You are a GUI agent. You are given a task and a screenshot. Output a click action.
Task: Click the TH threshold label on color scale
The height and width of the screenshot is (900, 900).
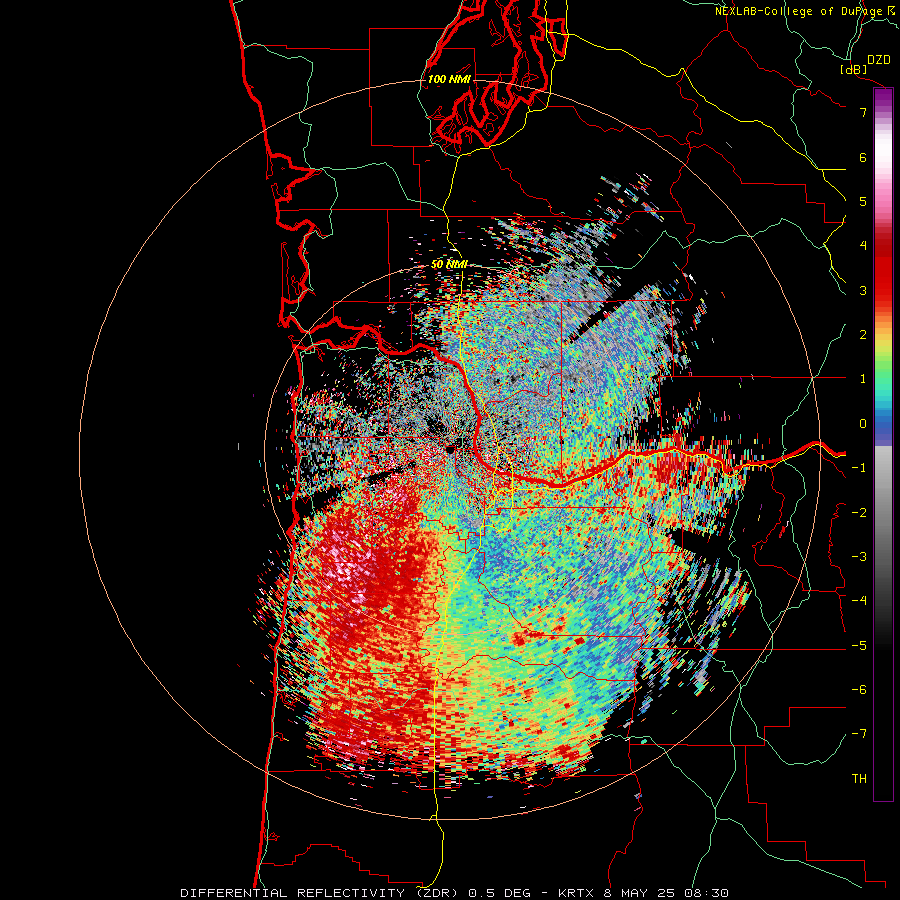pos(859,778)
